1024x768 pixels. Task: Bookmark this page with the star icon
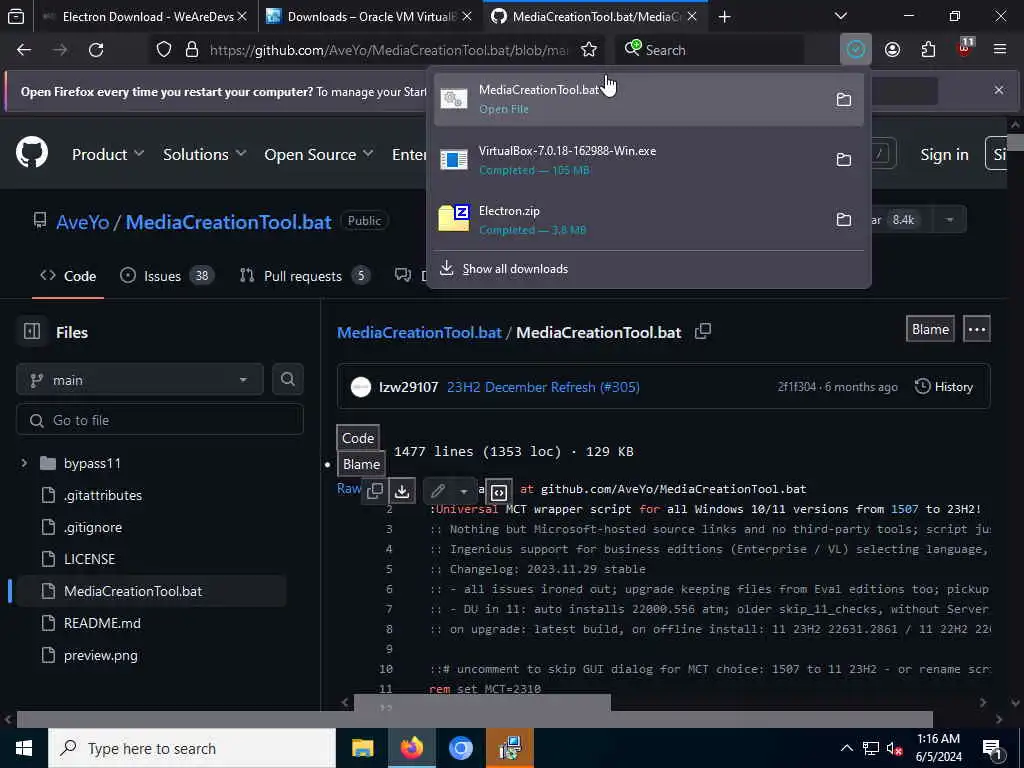coord(588,50)
